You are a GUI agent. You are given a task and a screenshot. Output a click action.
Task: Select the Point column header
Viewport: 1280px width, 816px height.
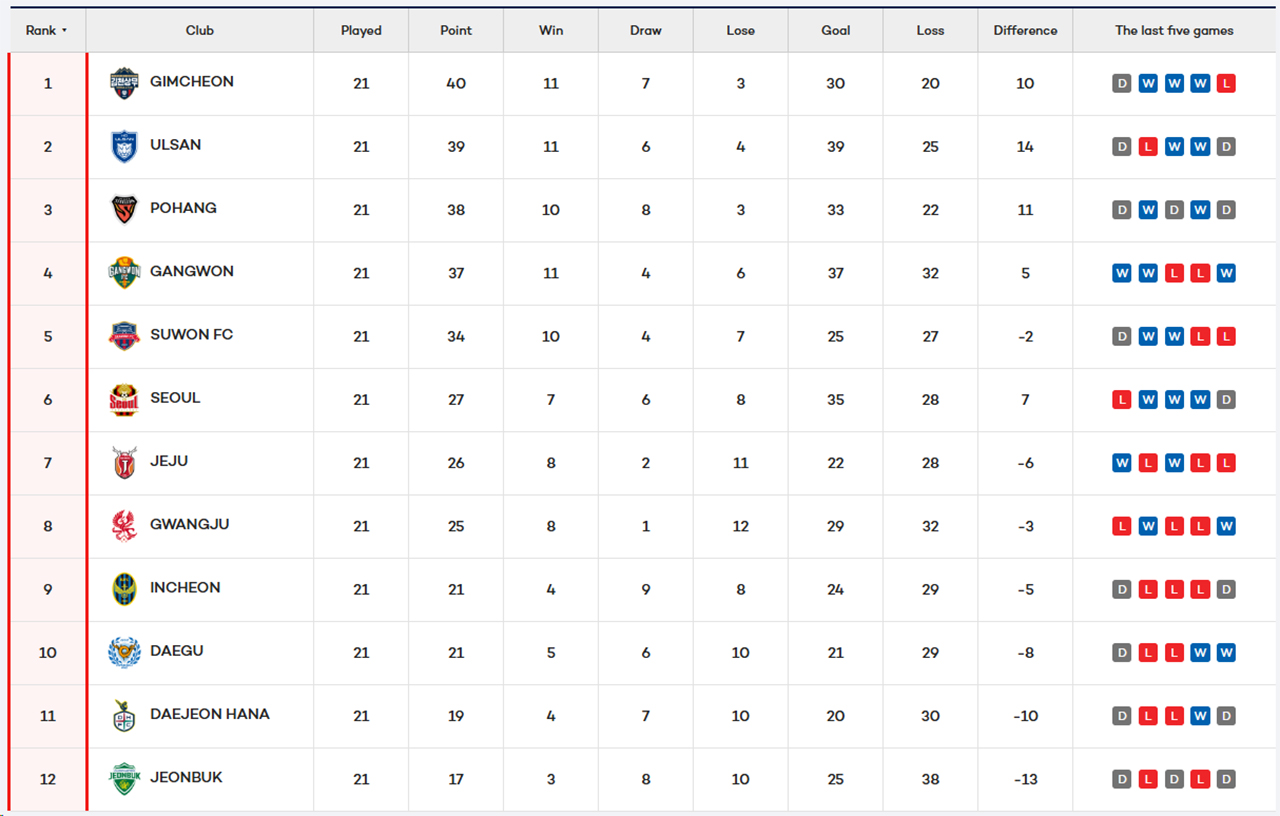click(456, 30)
